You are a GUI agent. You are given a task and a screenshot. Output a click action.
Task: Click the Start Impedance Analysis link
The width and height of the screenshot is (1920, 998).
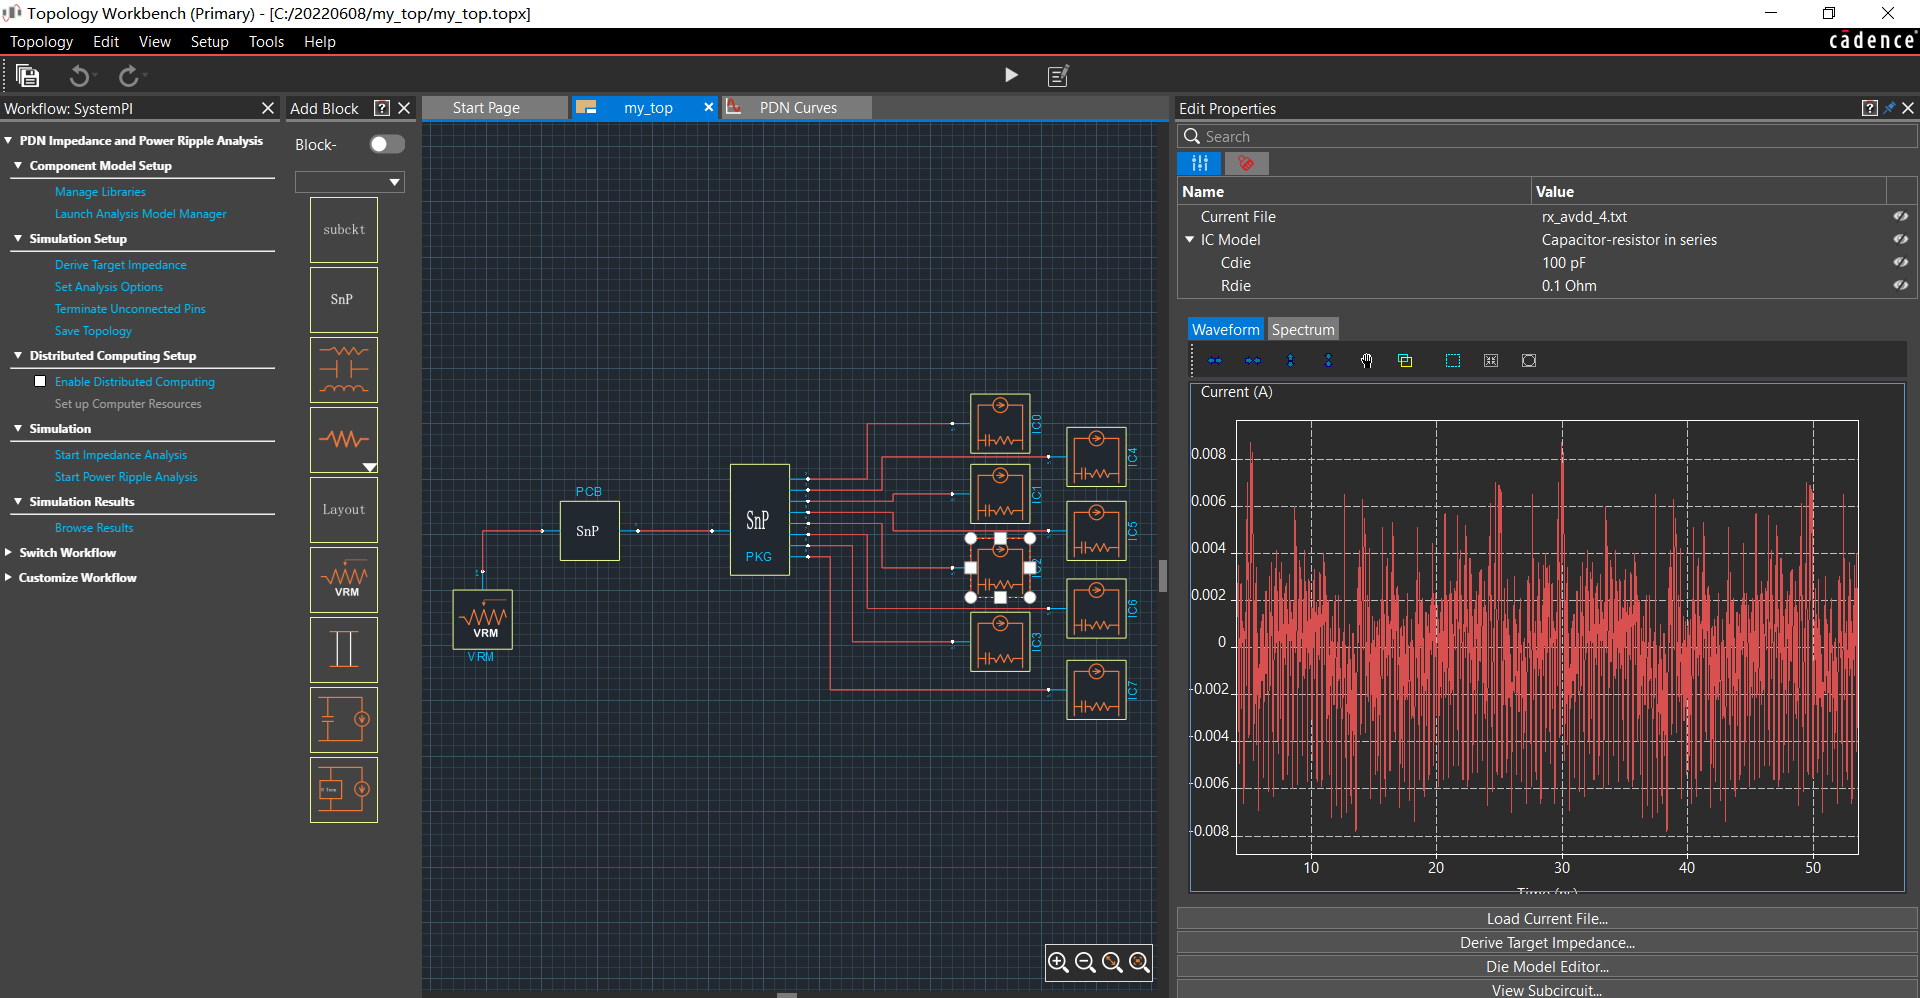coord(121,455)
